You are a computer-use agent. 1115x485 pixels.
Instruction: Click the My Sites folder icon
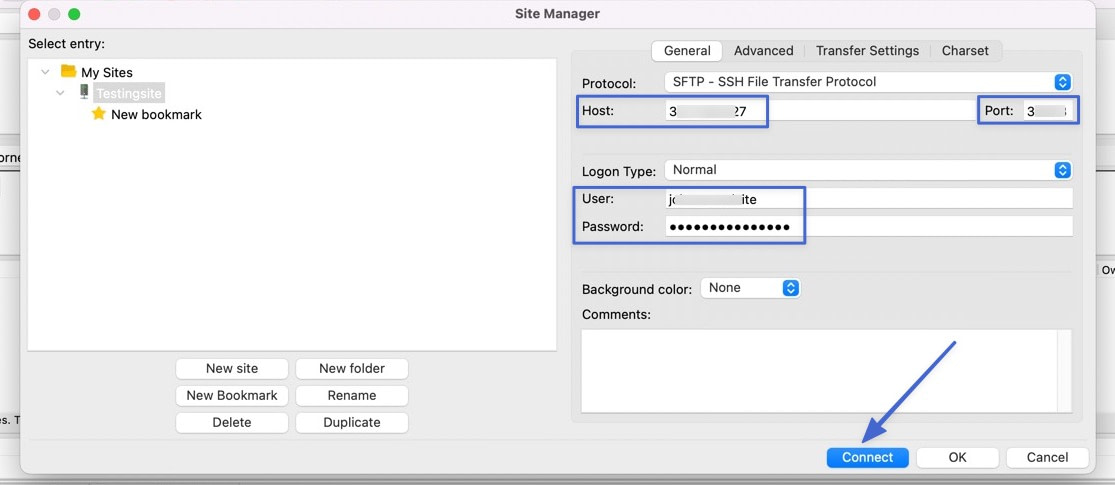click(68, 72)
